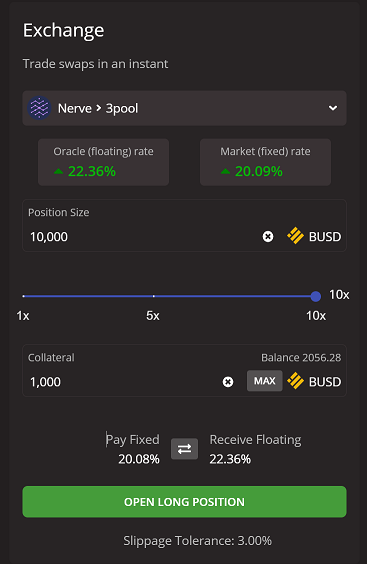
Task: Click the green arrow beside 20.09% market rate
Action: pyautogui.click(x=225, y=172)
